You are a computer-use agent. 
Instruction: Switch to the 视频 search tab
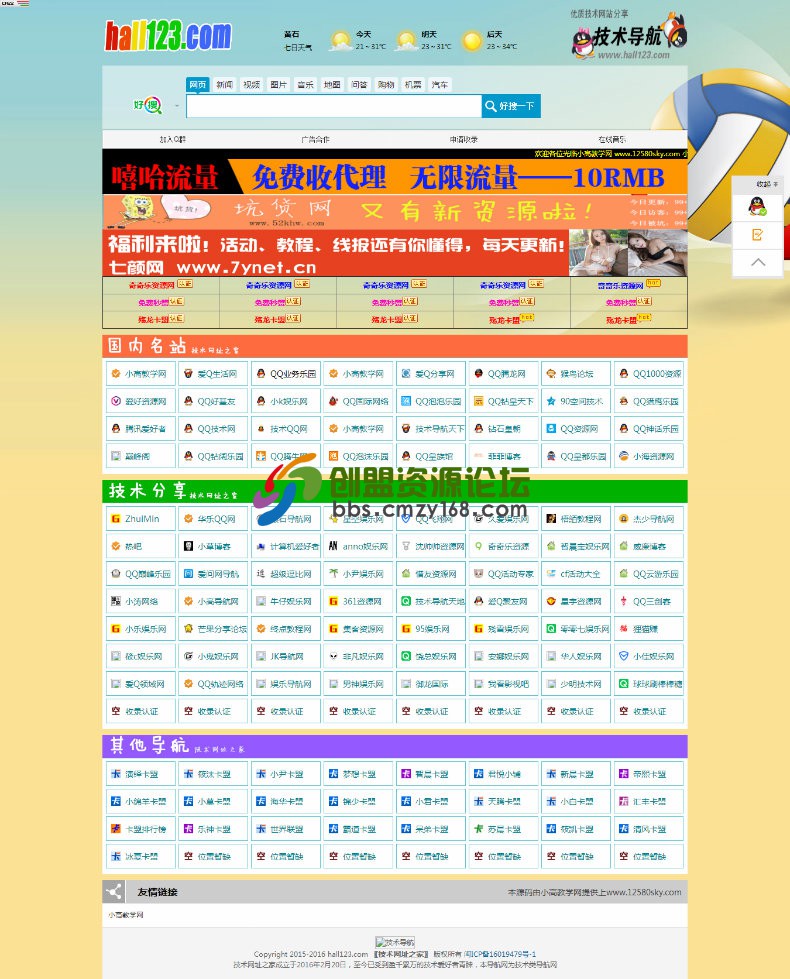(251, 84)
